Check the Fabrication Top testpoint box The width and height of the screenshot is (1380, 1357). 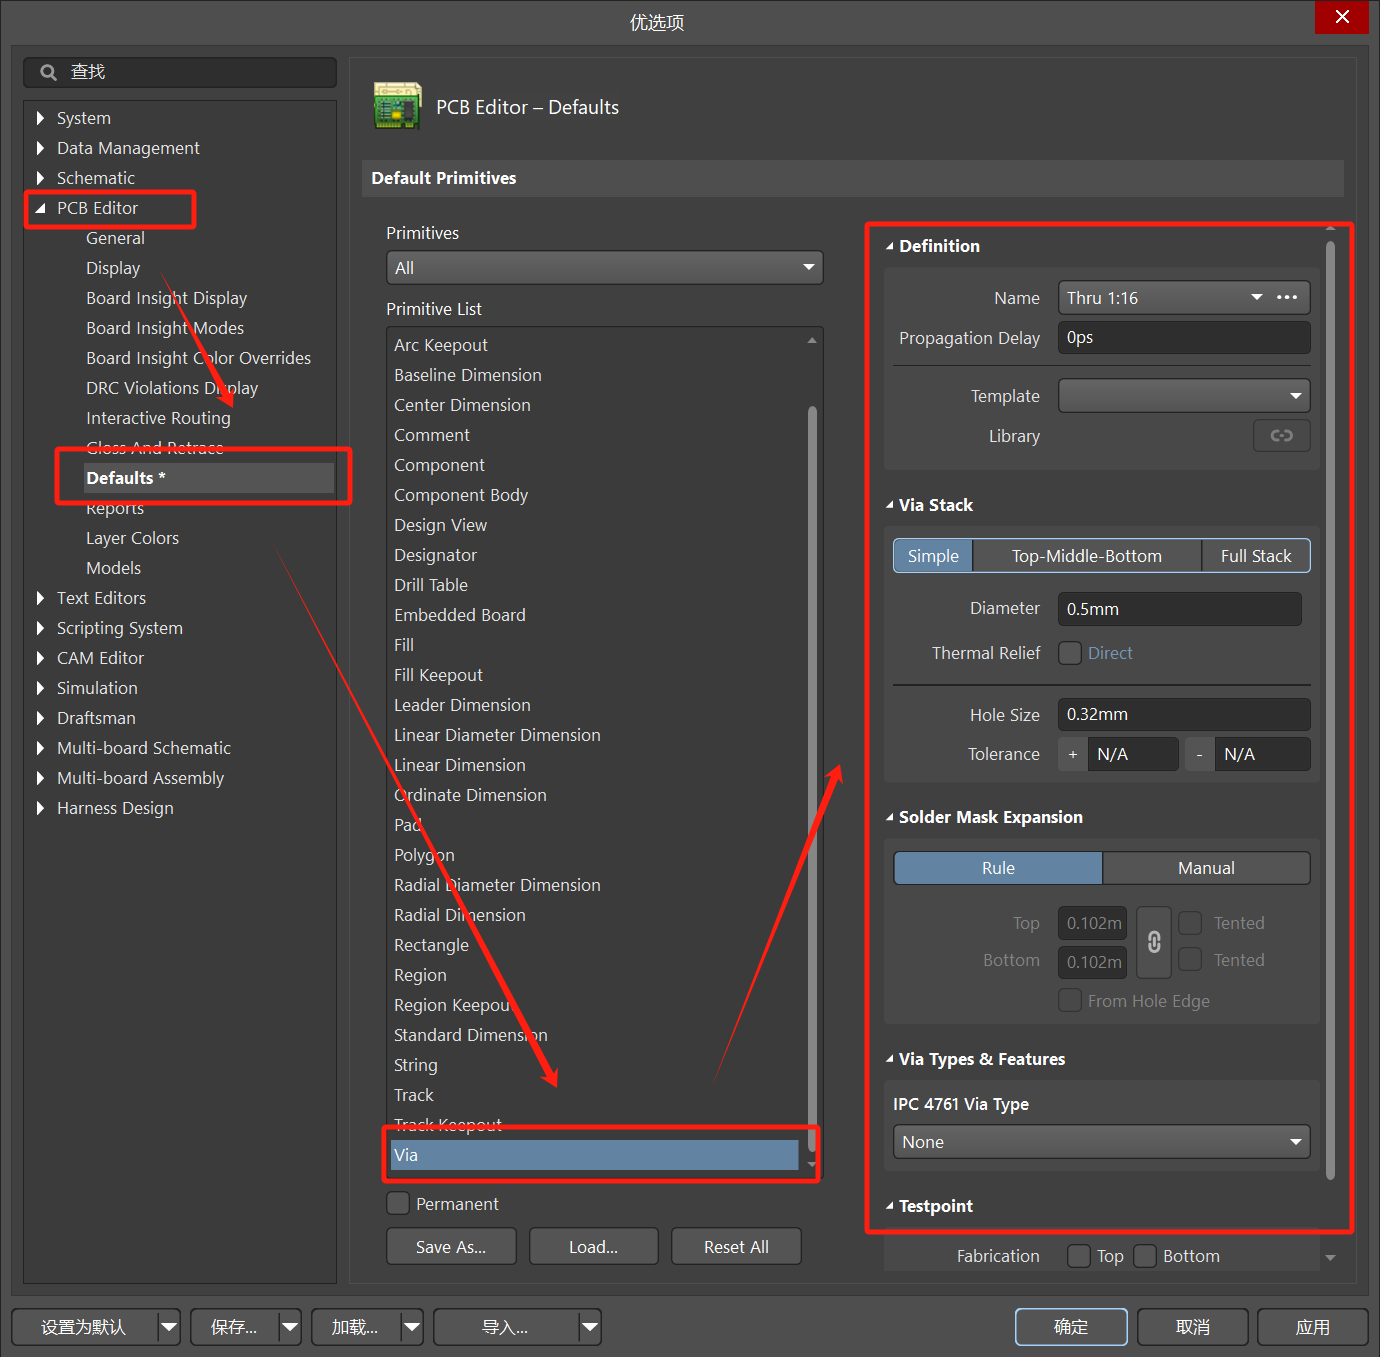click(1078, 1256)
